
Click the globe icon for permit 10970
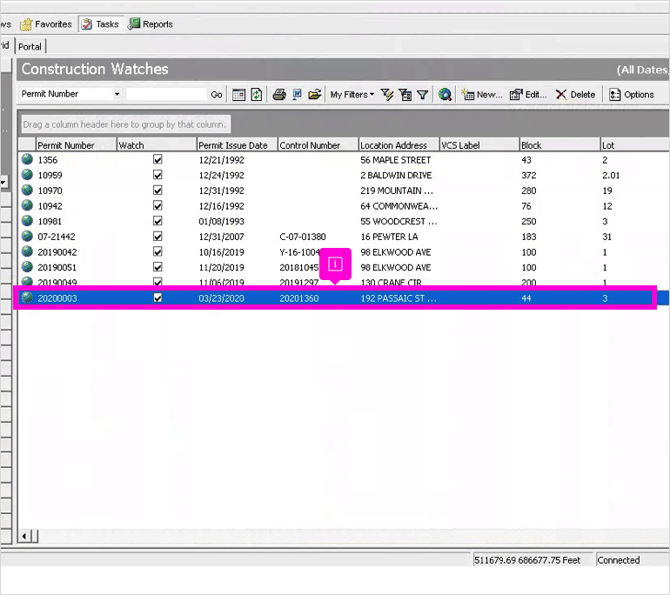pos(27,190)
